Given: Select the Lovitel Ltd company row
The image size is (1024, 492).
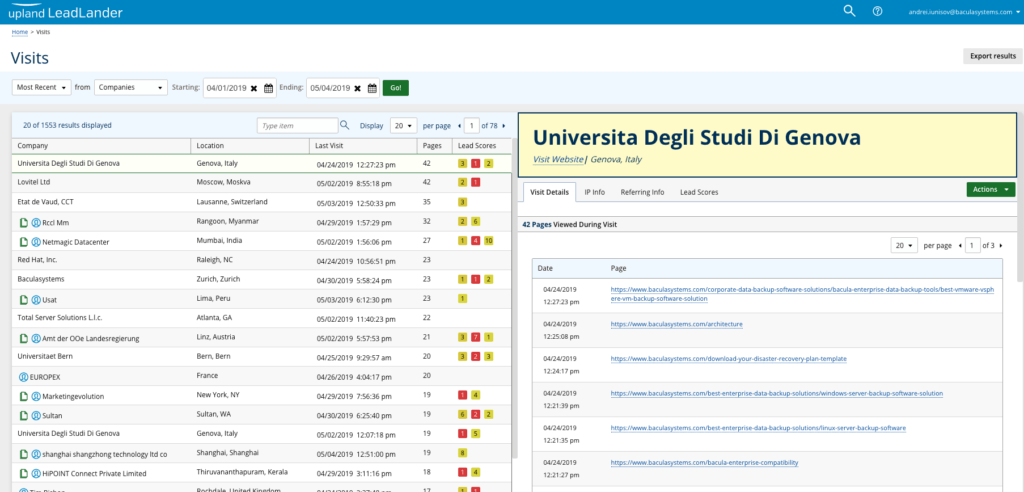Looking at the screenshot, I should 261,183.
